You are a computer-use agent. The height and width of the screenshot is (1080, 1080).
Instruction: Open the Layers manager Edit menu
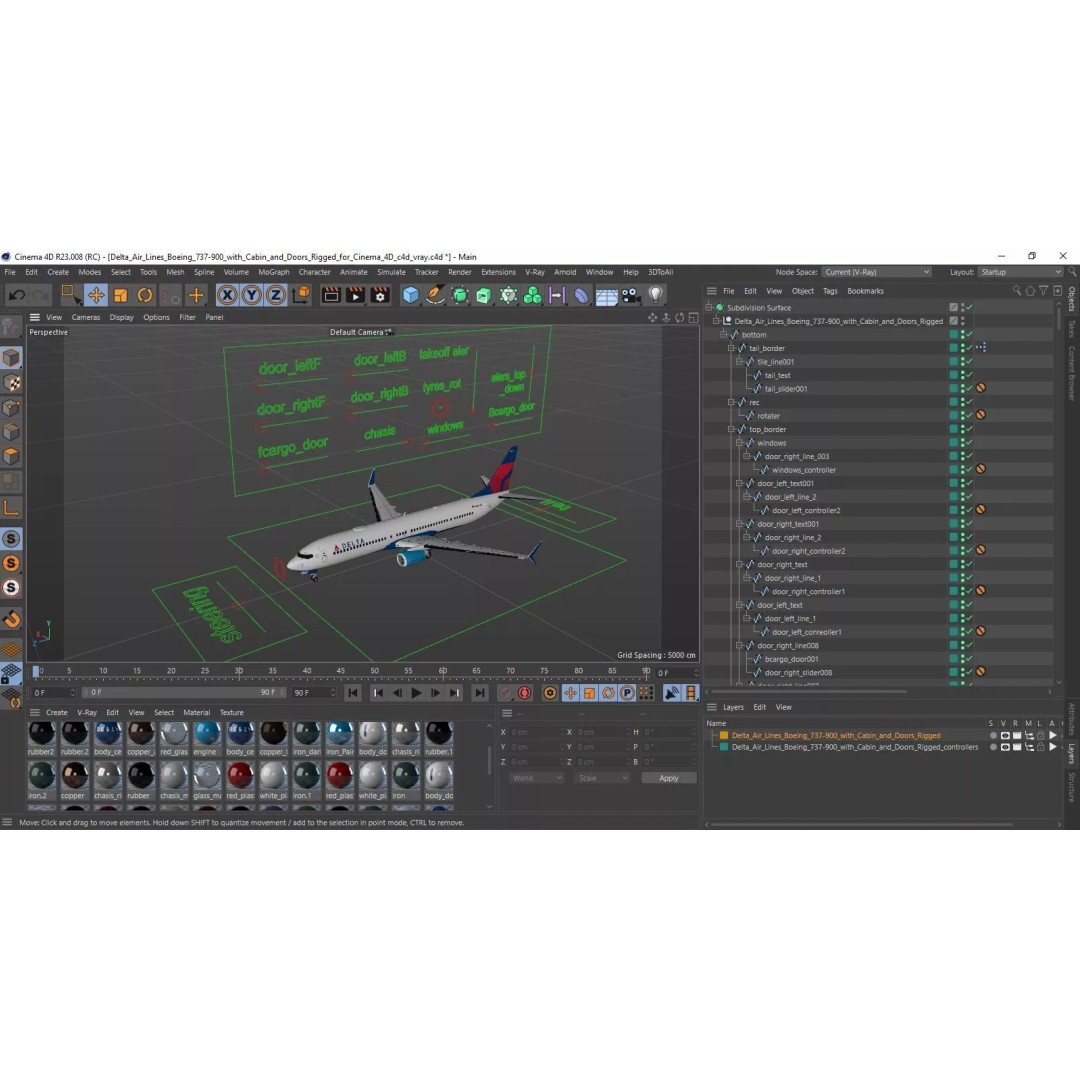click(x=759, y=707)
